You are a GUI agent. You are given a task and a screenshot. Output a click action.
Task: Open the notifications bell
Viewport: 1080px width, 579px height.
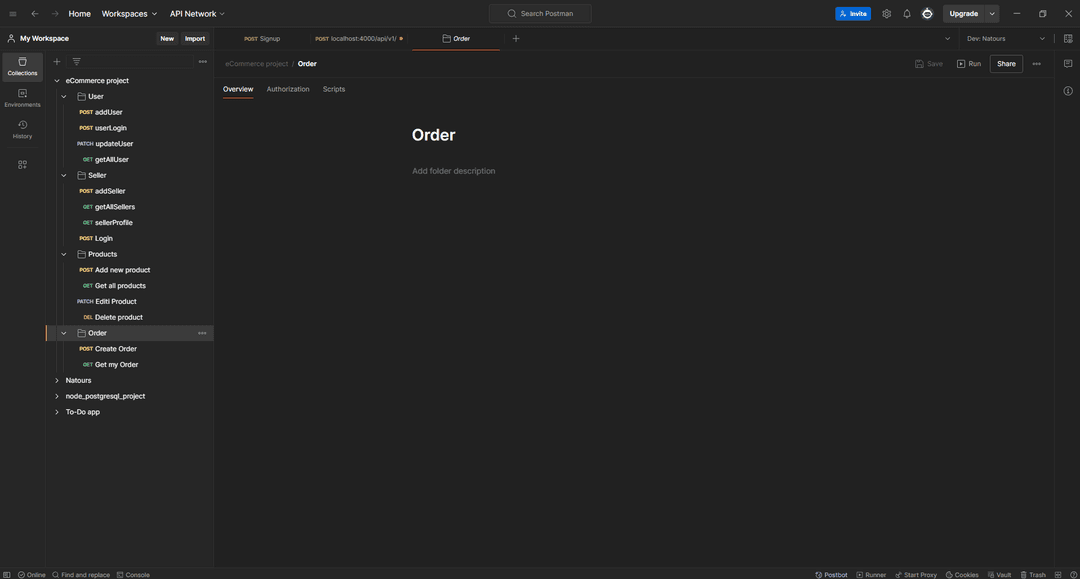[x=907, y=14]
